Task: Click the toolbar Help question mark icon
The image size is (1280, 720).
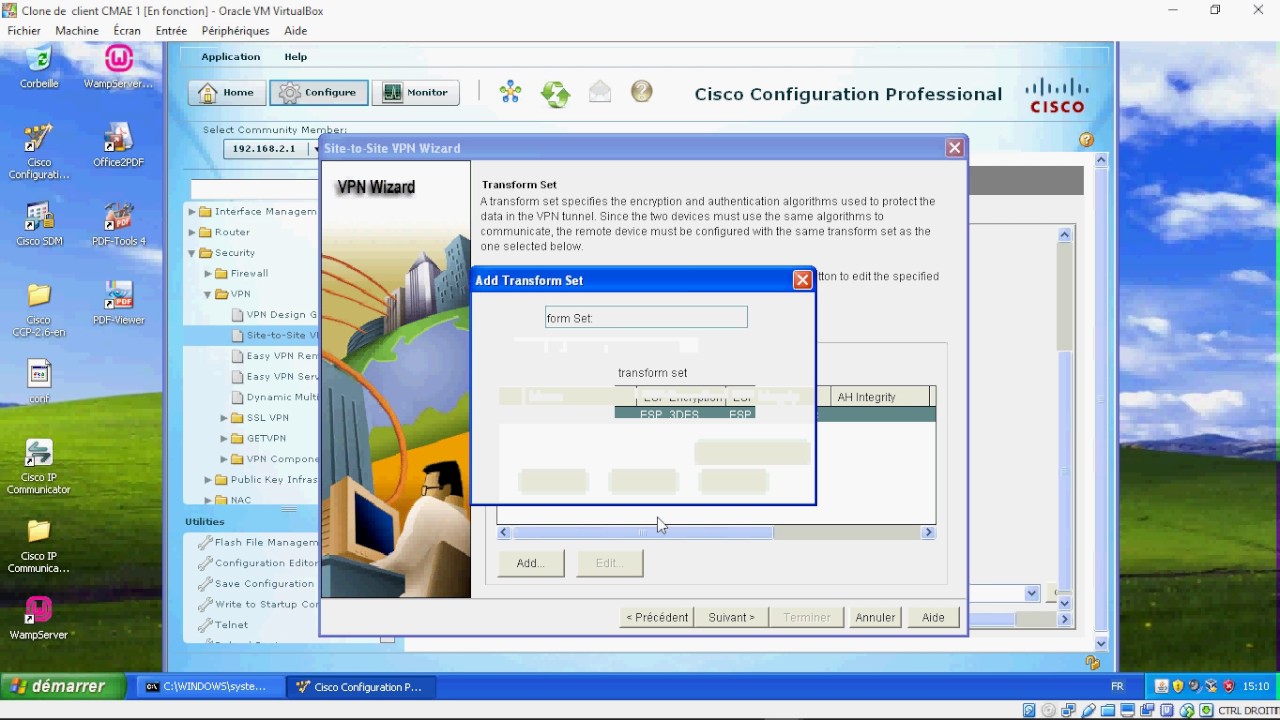Action: point(642,92)
